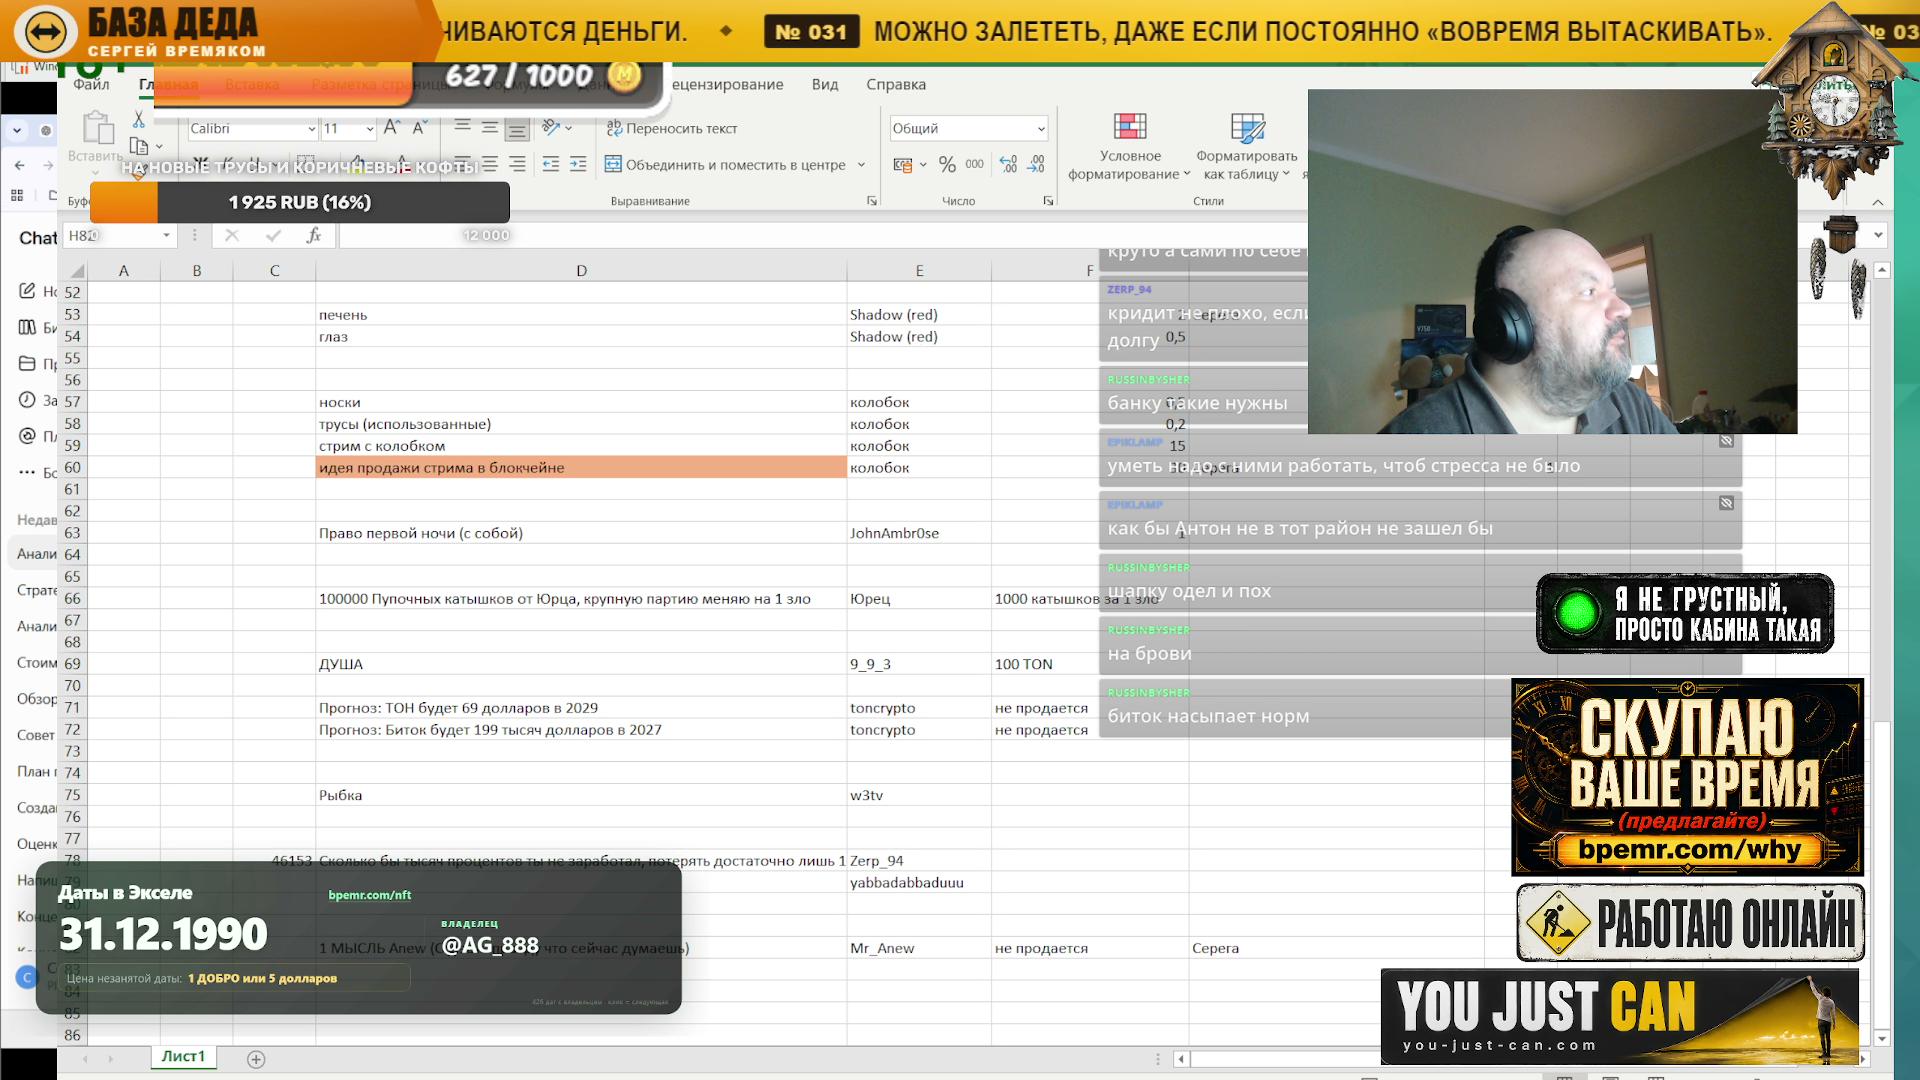Viewport: 1920px width, 1080px height.
Task: Click the formula bar confirm checkmark icon
Action: (273, 235)
